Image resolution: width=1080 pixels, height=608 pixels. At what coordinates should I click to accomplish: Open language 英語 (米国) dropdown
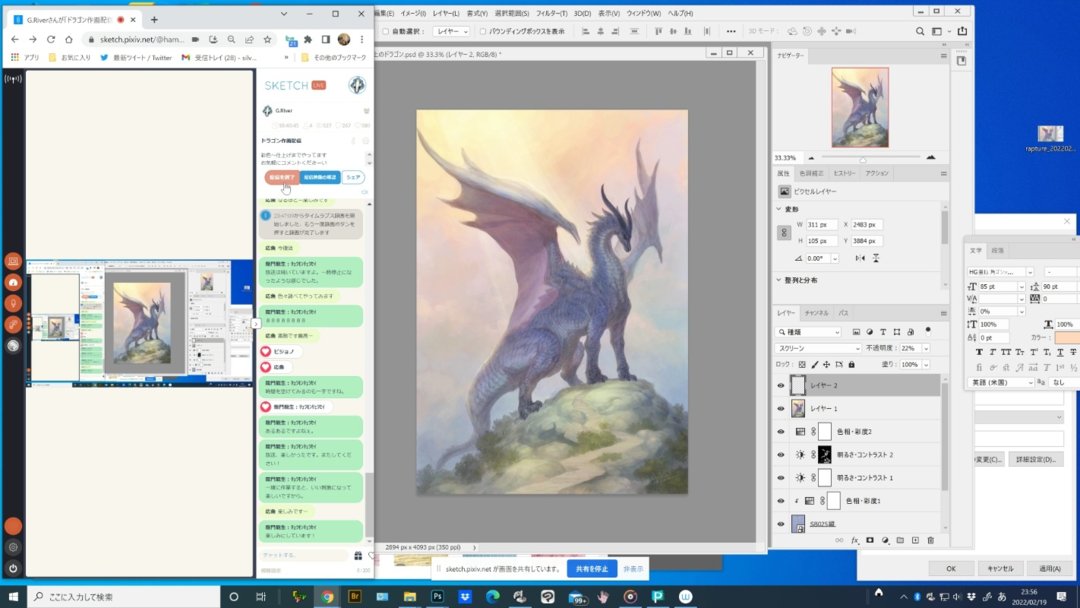1001,382
